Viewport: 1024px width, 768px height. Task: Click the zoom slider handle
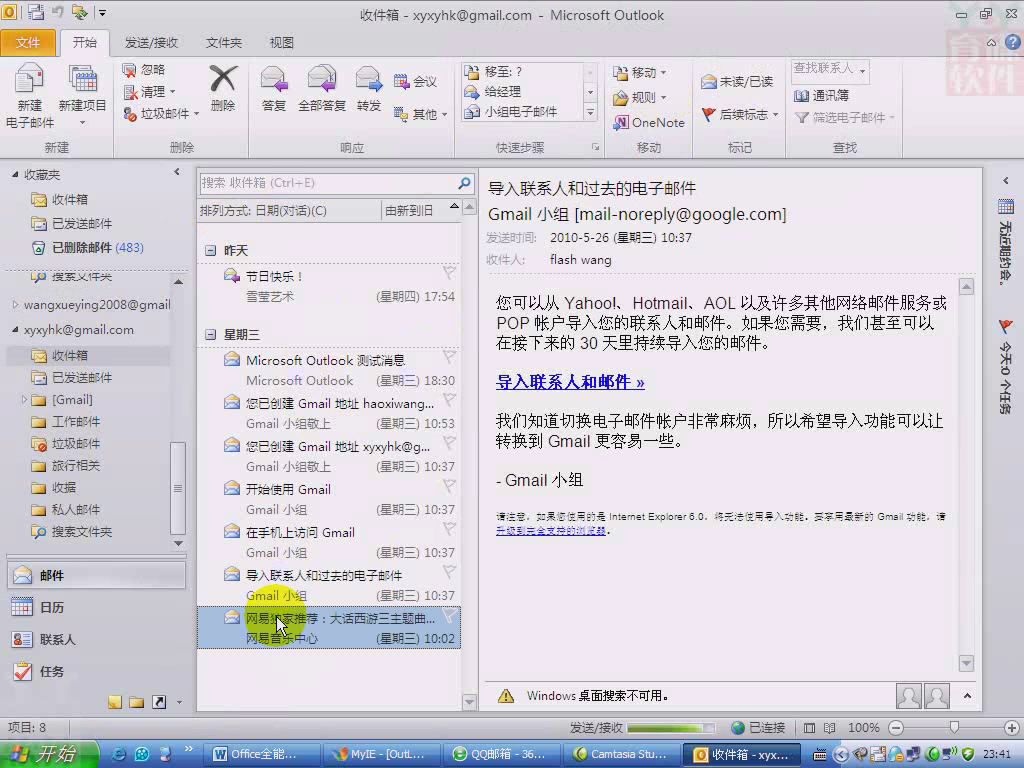pos(954,728)
